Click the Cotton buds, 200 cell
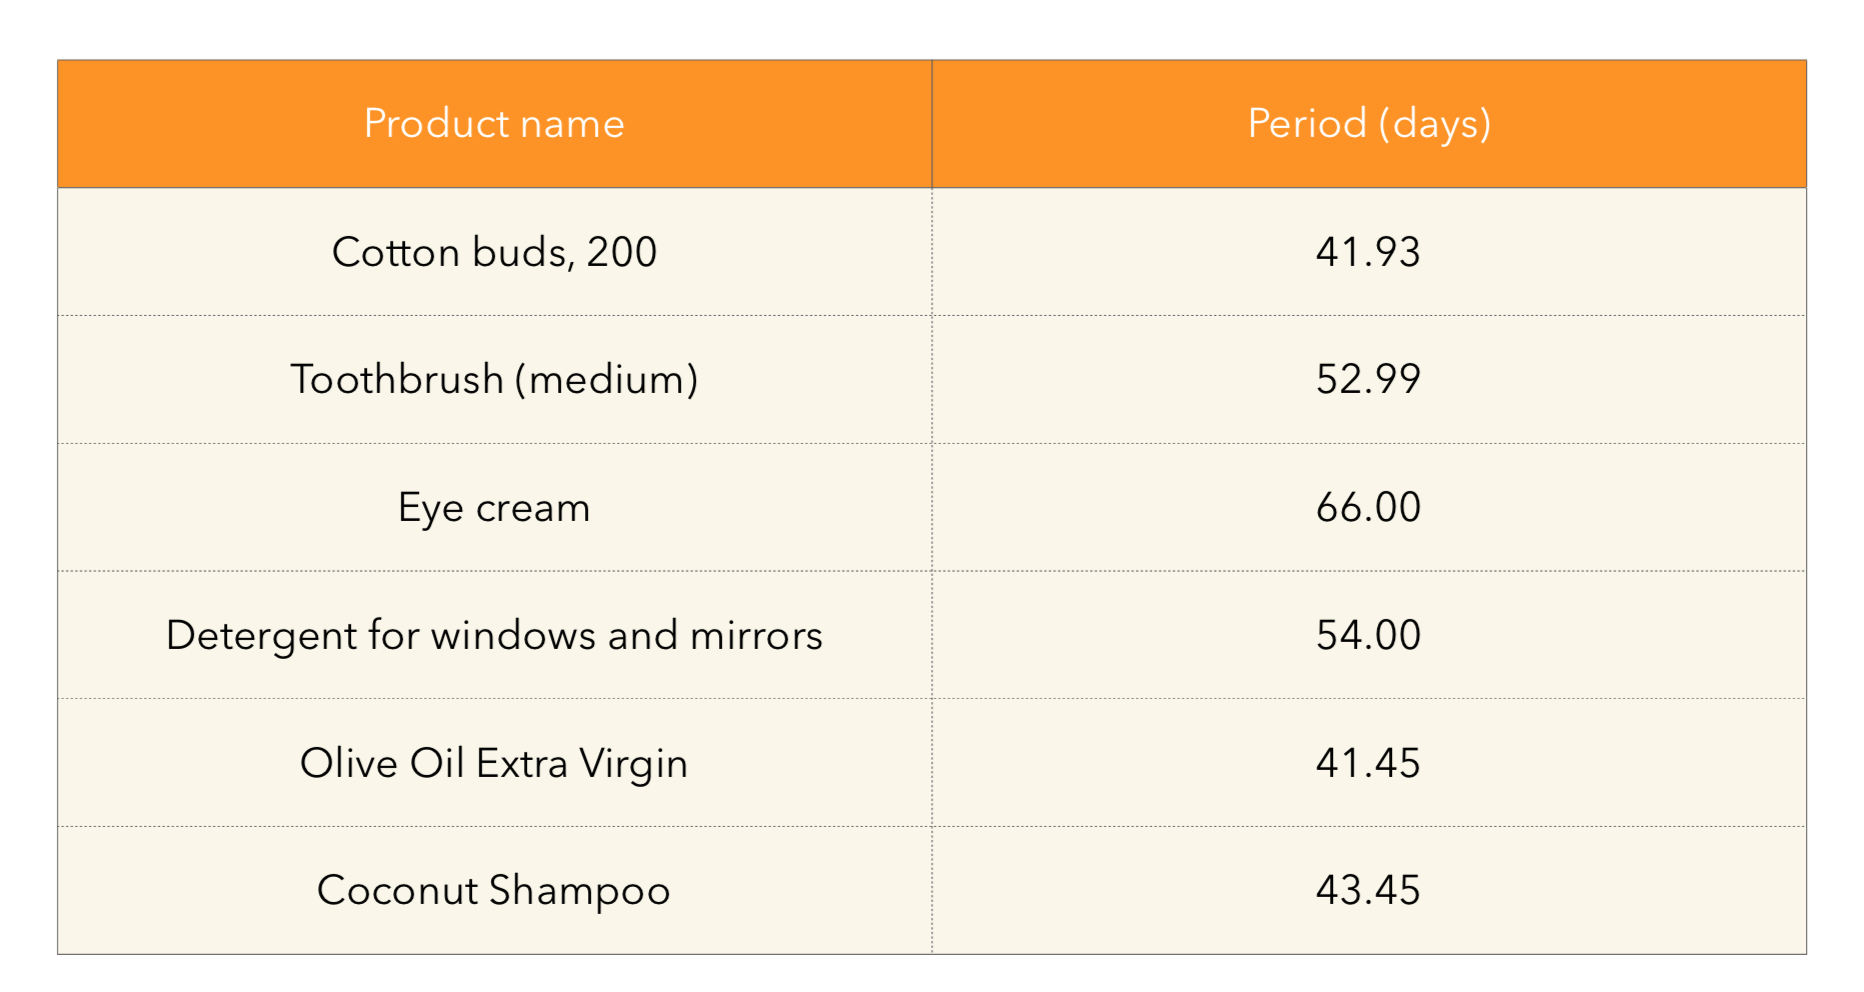The image size is (1864, 992). coord(494,252)
